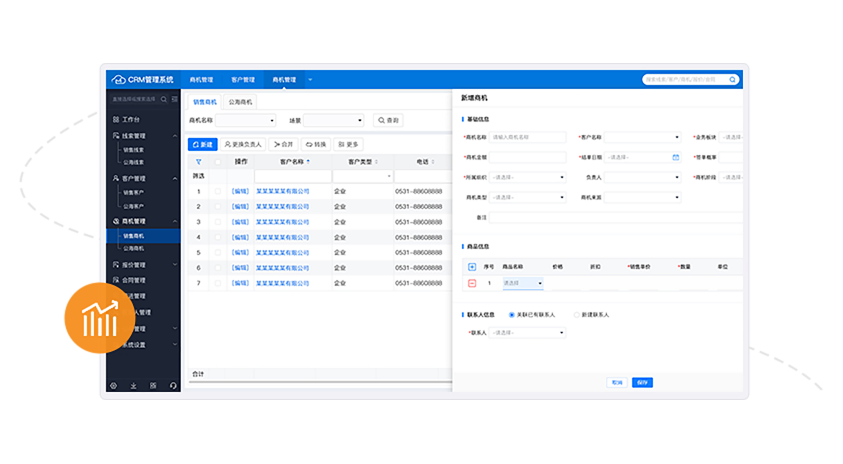Select the 关联已有联系人 radio button
The image size is (843, 464).
[513, 314]
